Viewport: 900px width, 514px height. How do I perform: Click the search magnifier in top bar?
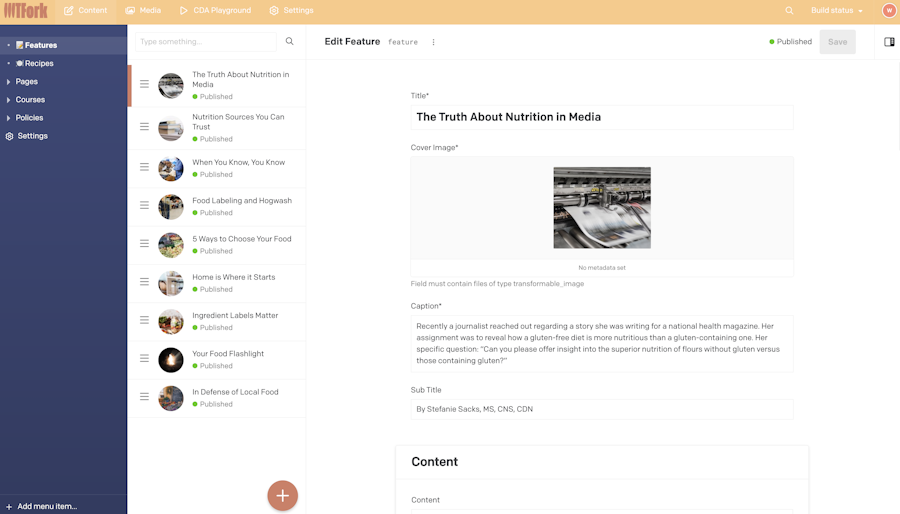pyautogui.click(x=789, y=10)
